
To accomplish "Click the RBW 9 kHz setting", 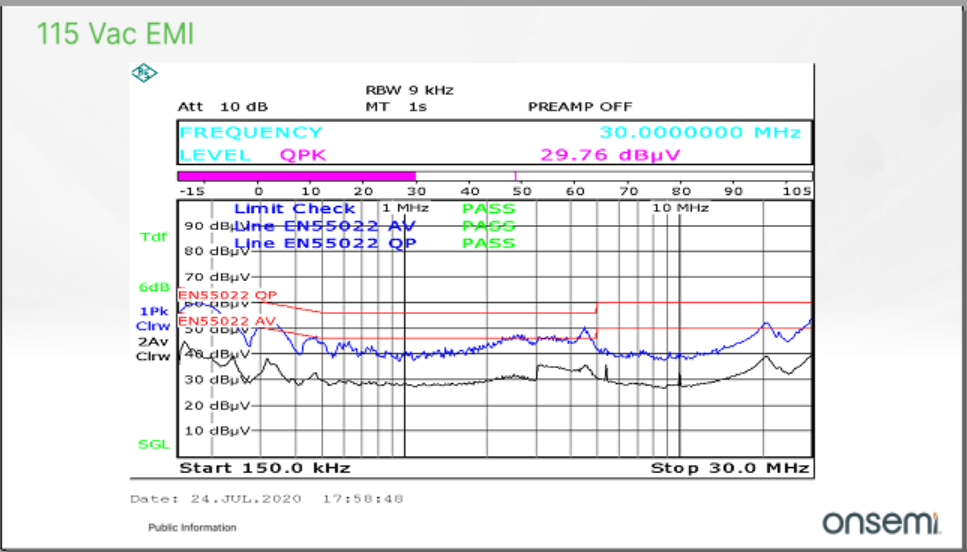I will (x=409, y=90).
